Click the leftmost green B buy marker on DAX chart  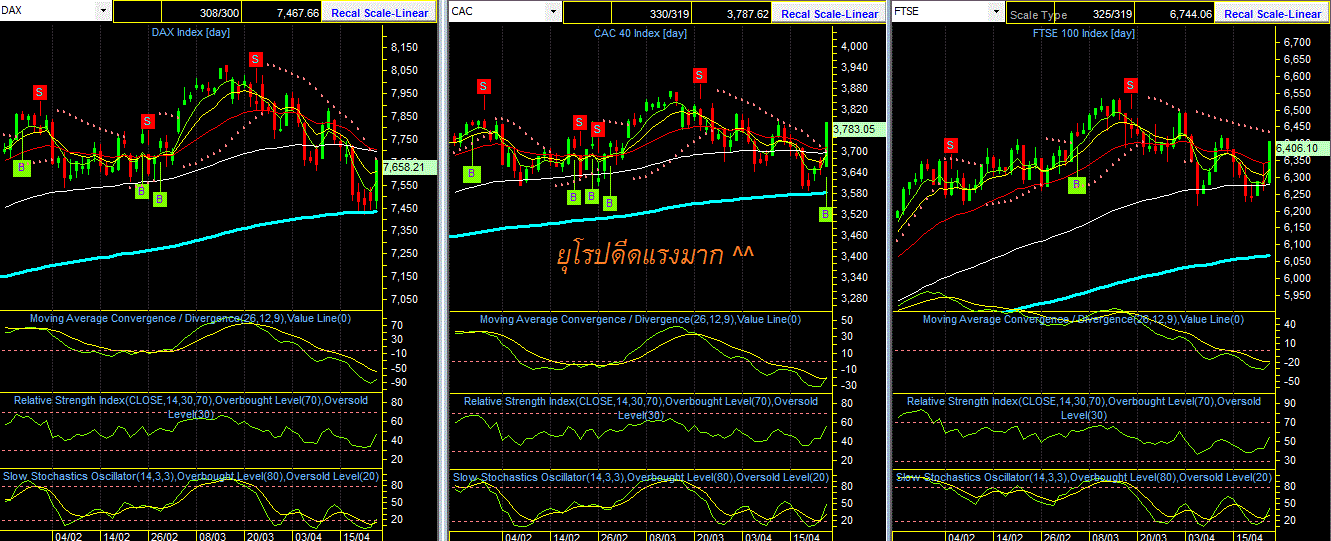[x=21, y=168]
